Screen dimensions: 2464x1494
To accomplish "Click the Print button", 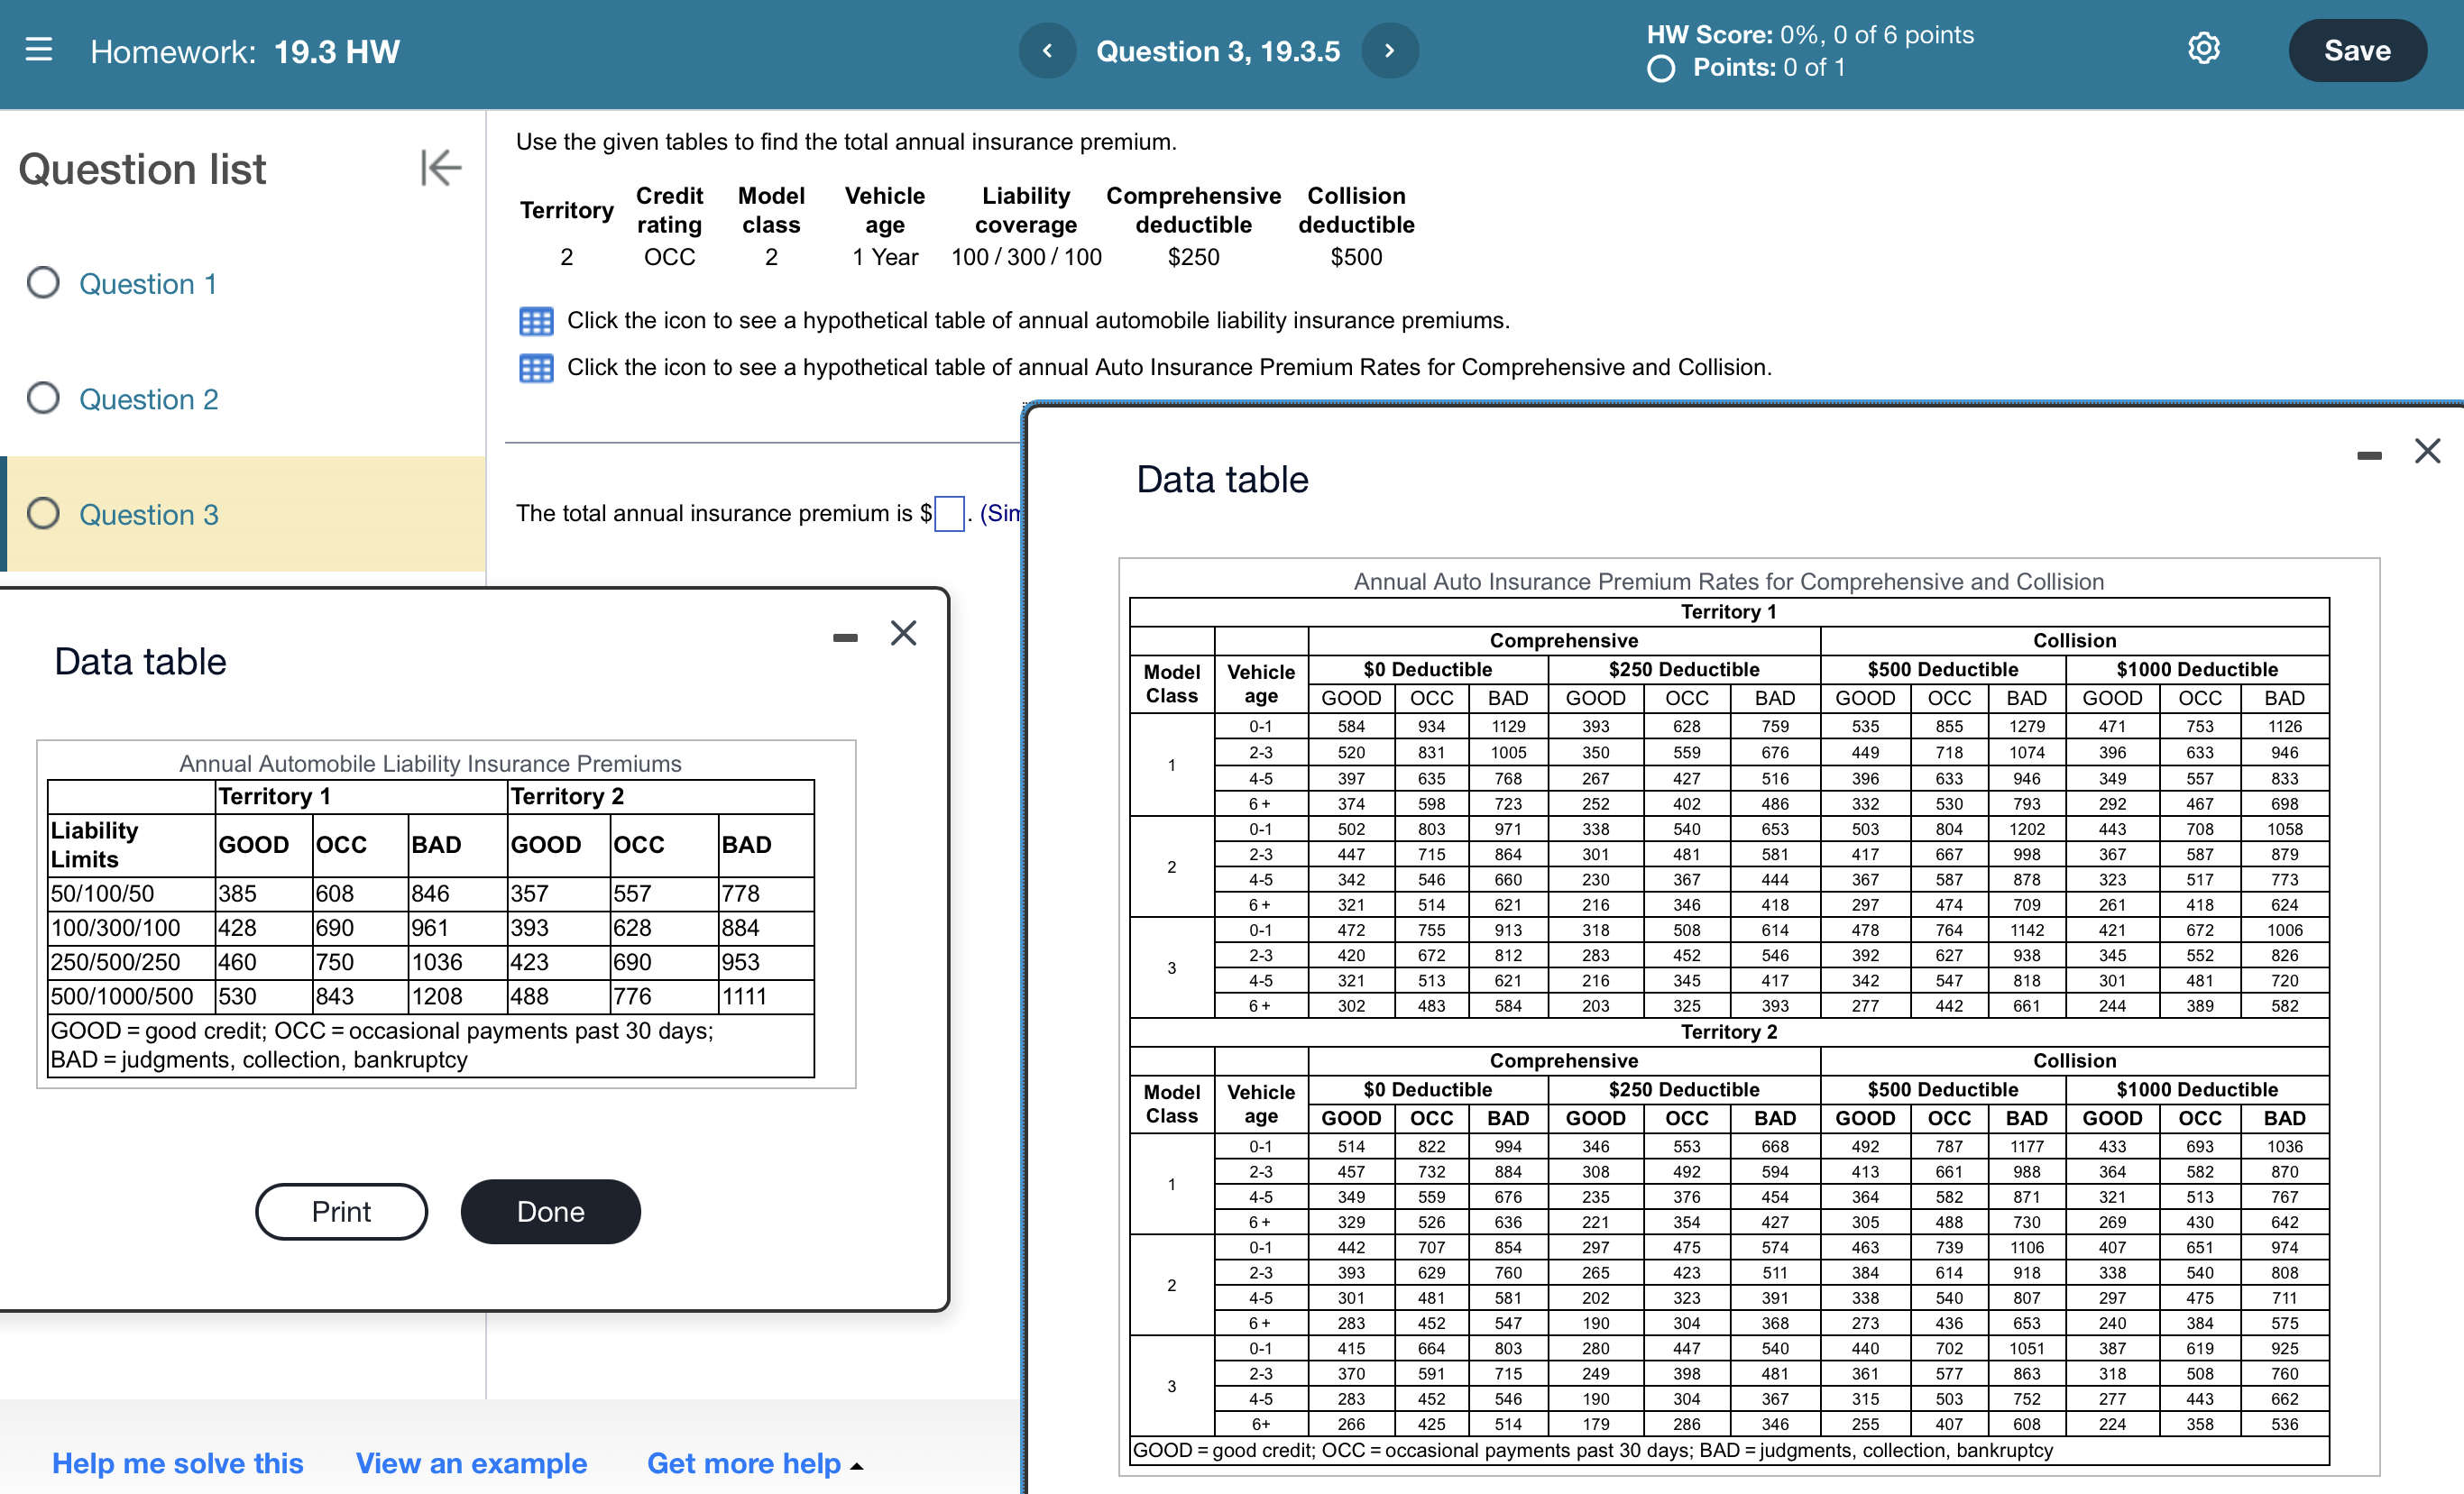I will point(341,1211).
